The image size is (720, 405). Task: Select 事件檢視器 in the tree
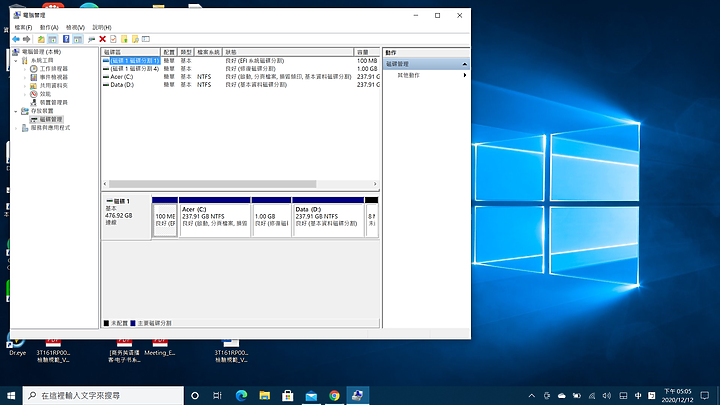point(53,77)
